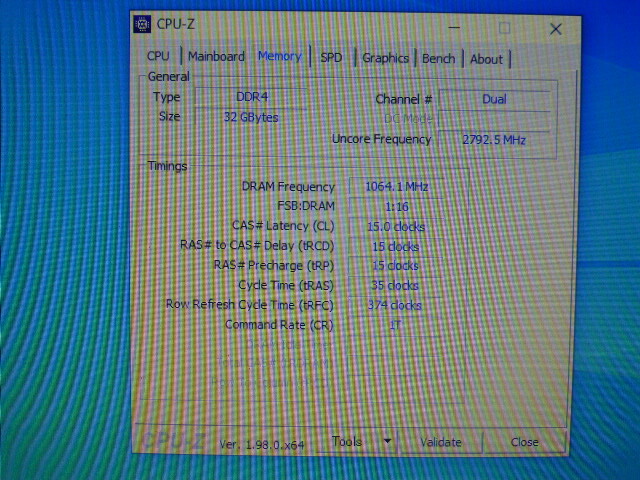
Task: Click the Row Refresh Cycle Time label
Action: tap(249, 305)
